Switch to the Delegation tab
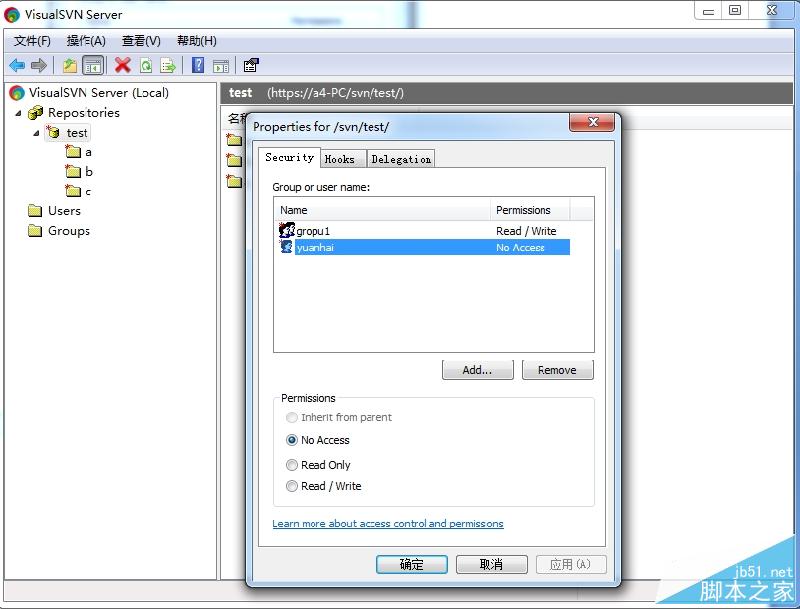 pyautogui.click(x=401, y=159)
